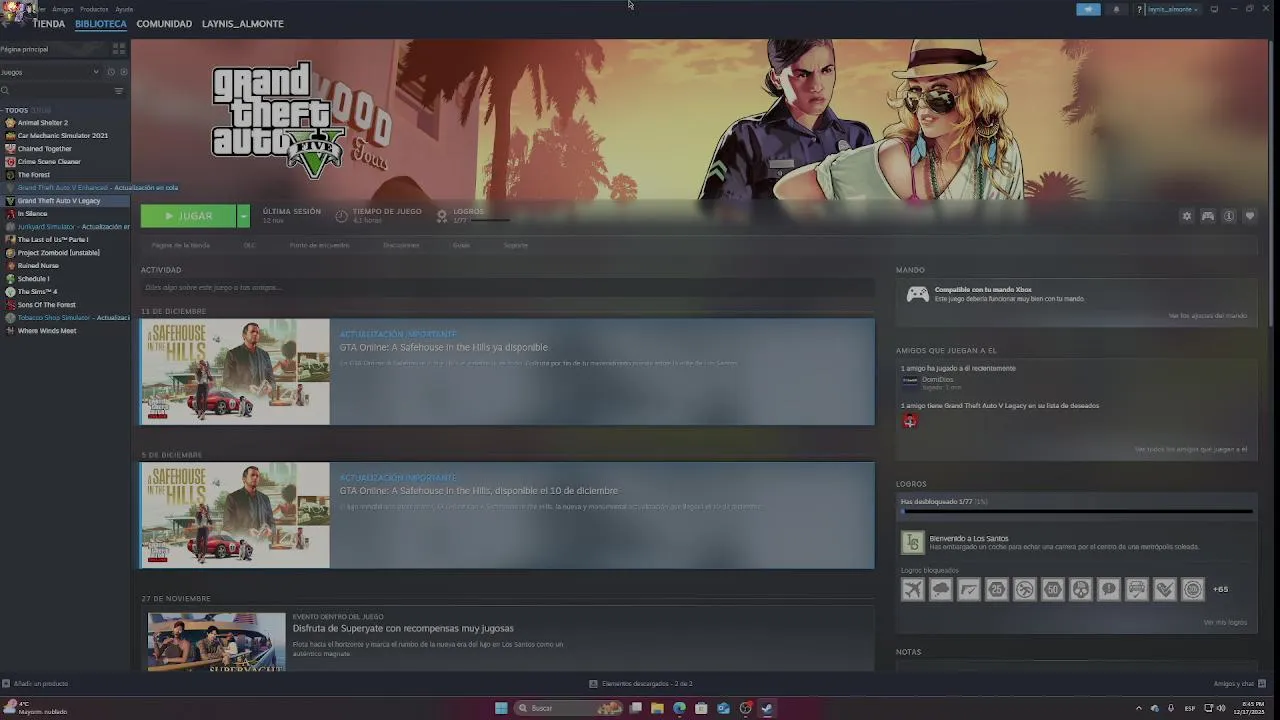Image resolution: width=1280 pixels, height=720 pixels.
Task: Click the ready-to-play filter icon in sidebar
Action: point(123,72)
